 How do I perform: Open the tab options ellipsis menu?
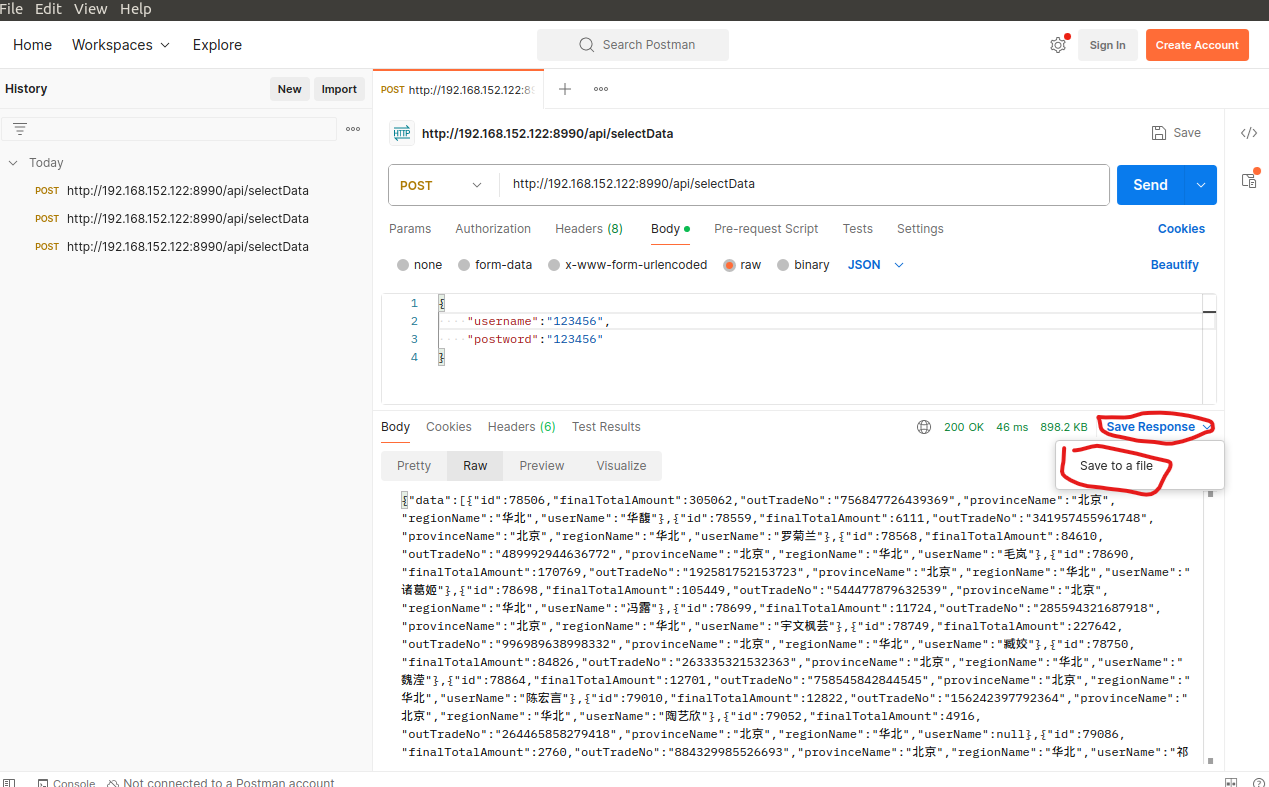pyautogui.click(x=601, y=89)
